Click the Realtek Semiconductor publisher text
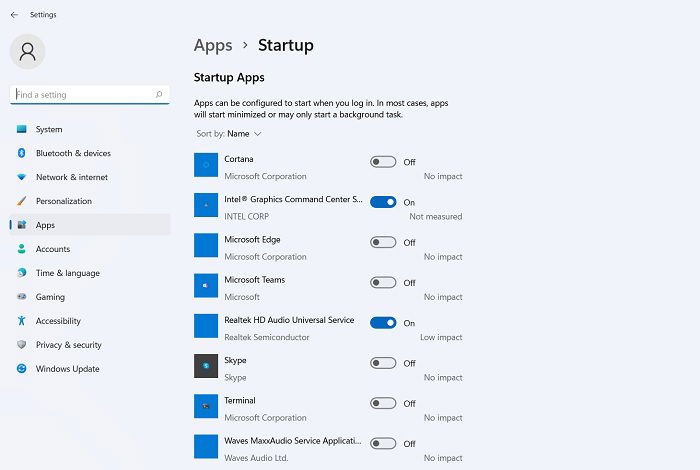The height and width of the screenshot is (470, 700). pos(267,337)
